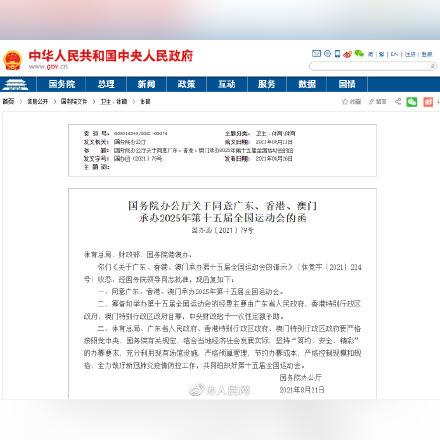Open the 互动 navigation tab

[227, 84]
